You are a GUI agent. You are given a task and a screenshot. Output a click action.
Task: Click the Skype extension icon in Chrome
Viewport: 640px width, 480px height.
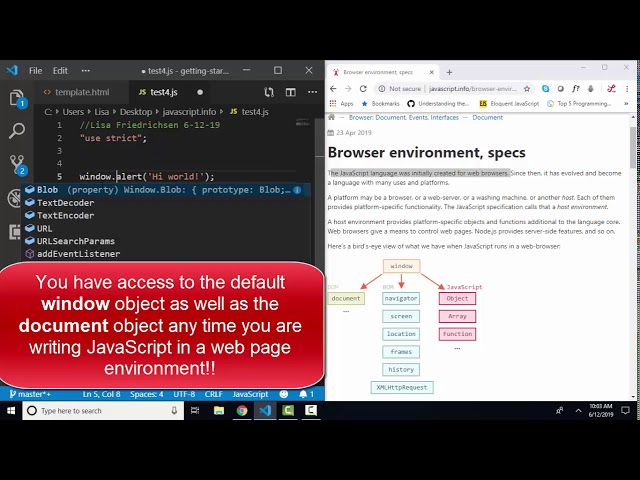pyautogui.click(x=545, y=89)
